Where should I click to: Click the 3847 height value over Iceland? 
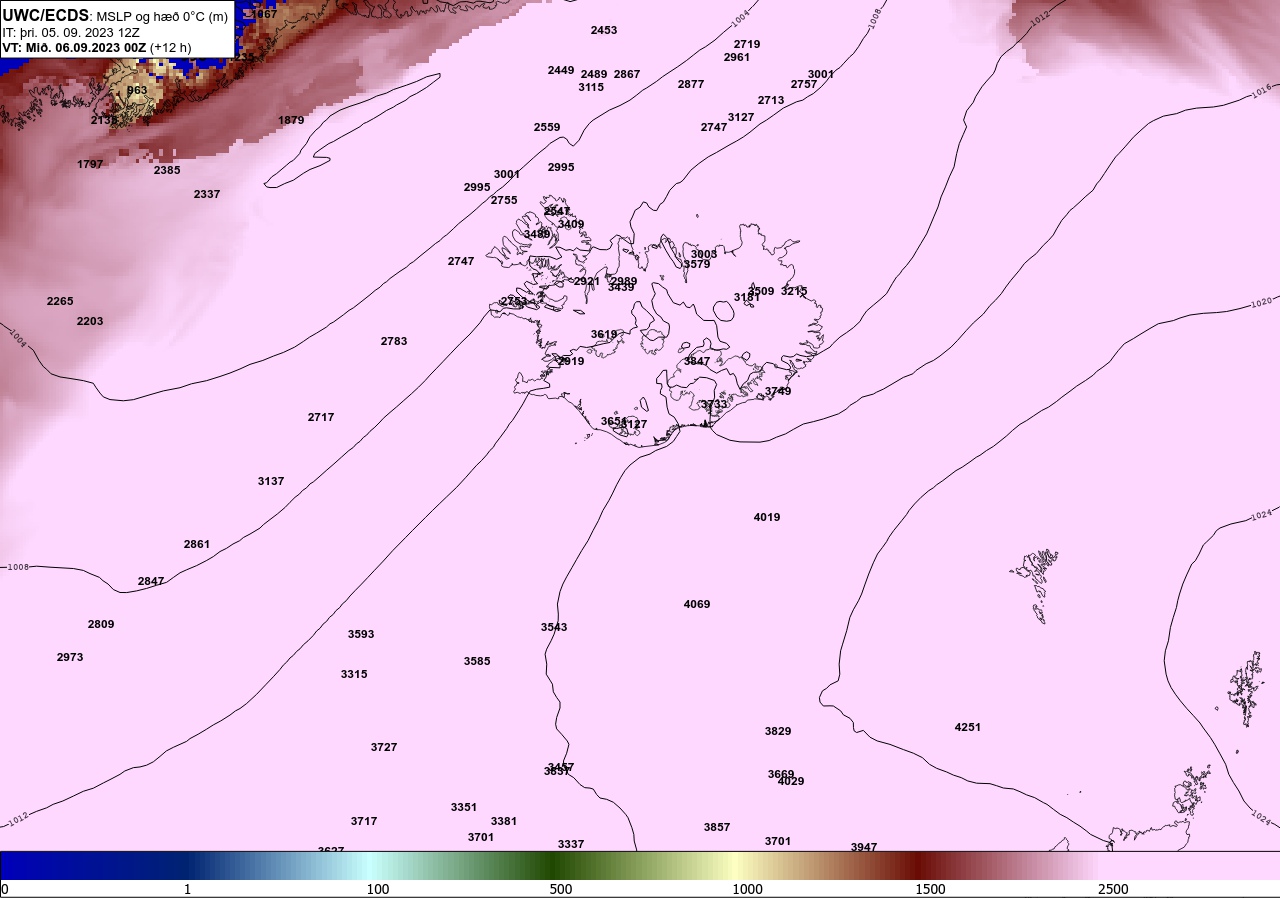pyautogui.click(x=697, y=361)
